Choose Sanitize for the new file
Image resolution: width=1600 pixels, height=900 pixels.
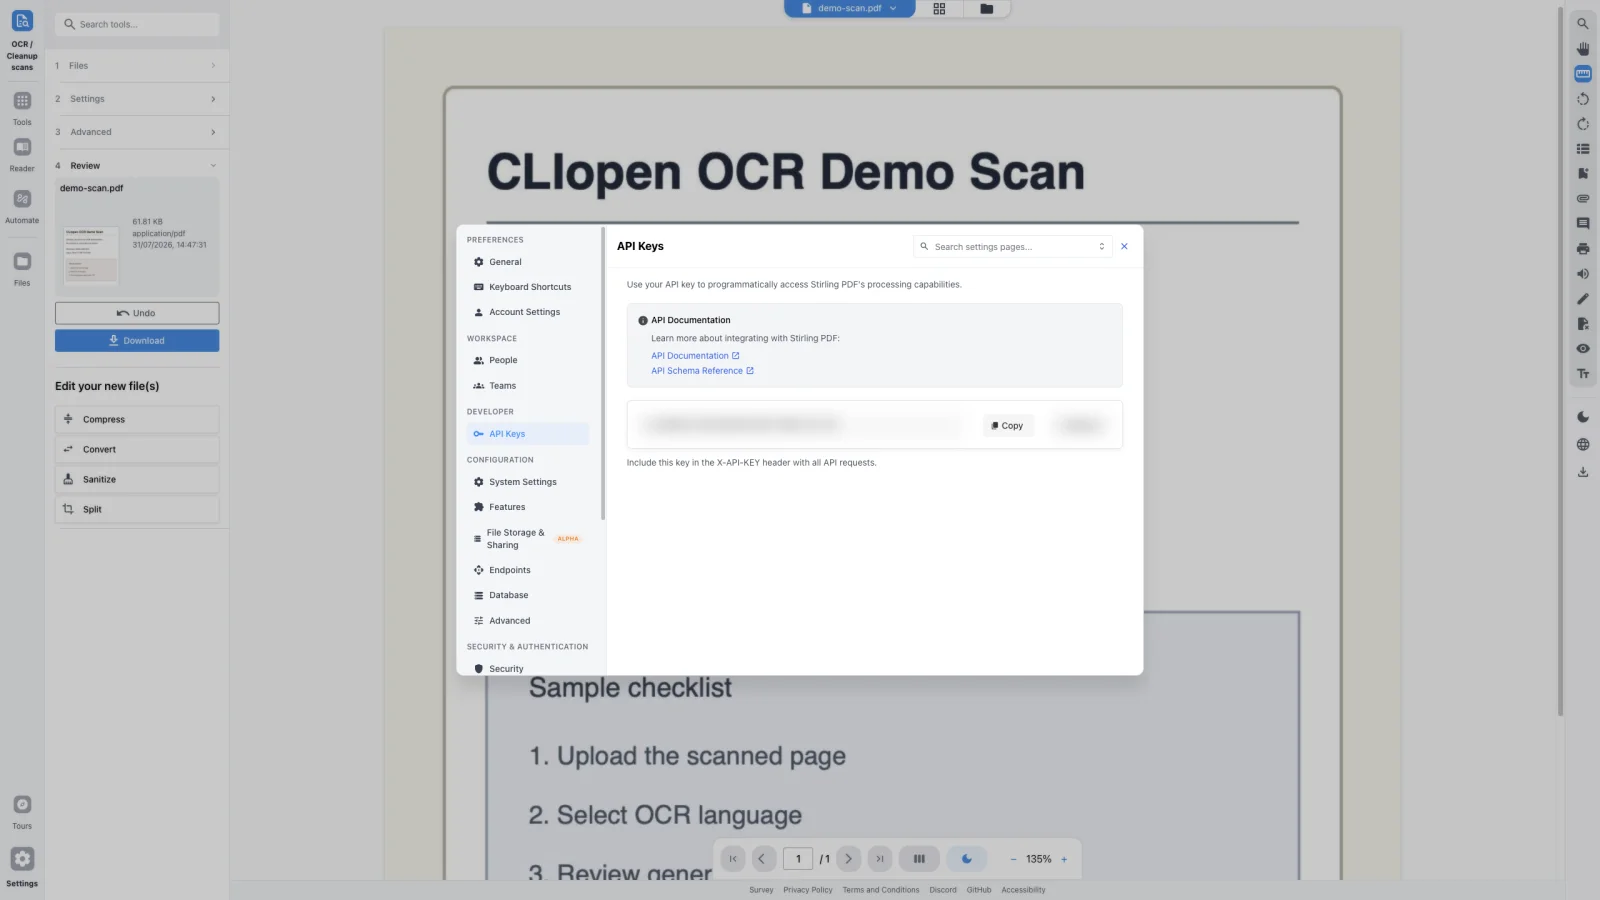point(137,480)
